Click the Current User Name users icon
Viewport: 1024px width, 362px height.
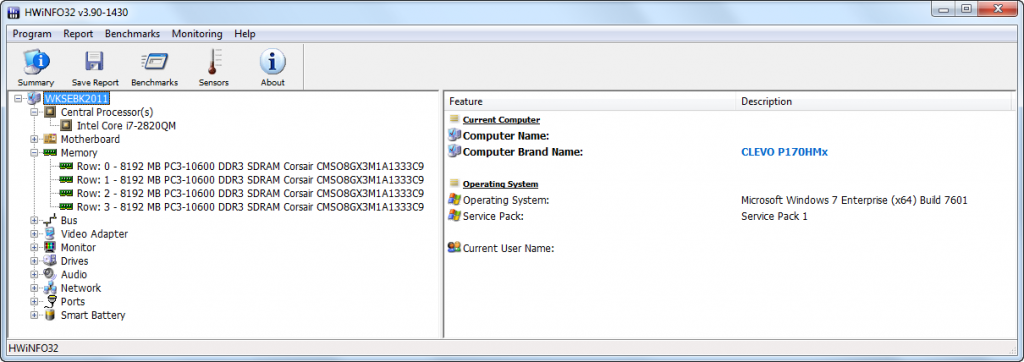(x=455, y=248)
